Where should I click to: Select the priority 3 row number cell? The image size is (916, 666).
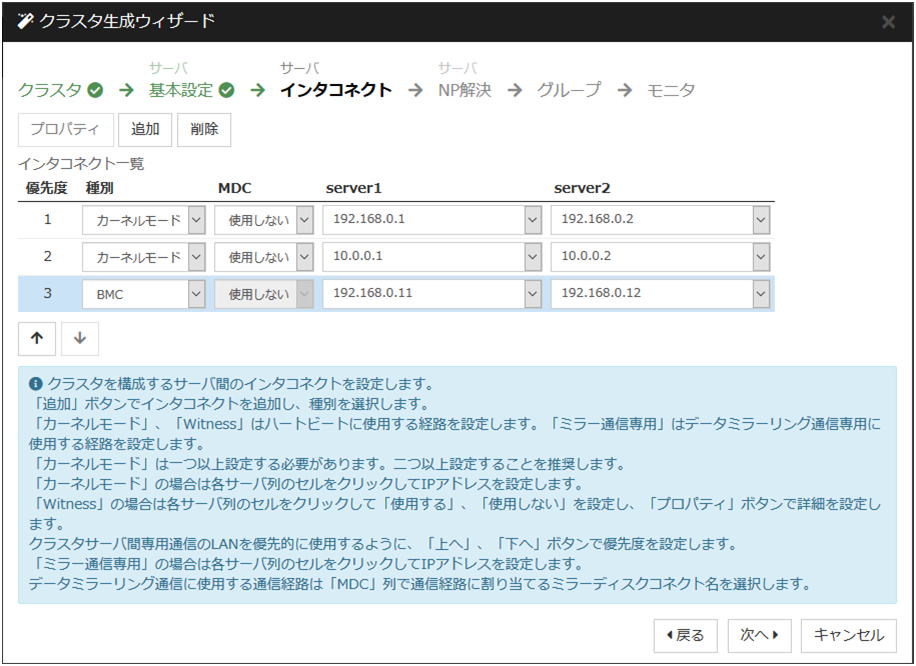[x=47, y=295]
